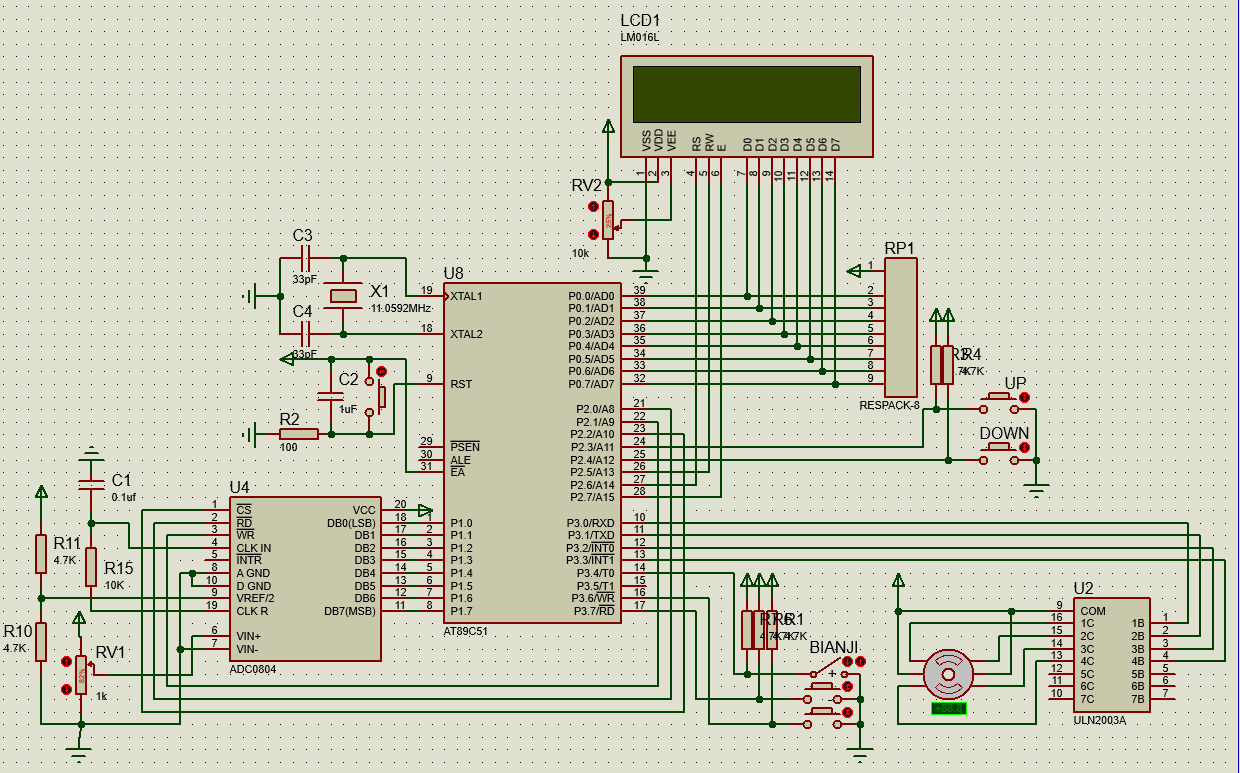This screenshot has height=773, width=1240.
Task: Toggle the UP button latch dot
Action: pos(1024,397)
